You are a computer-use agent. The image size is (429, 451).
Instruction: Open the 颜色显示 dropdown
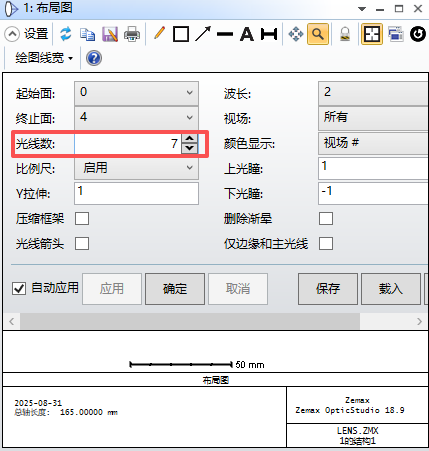tap(373, 143)
